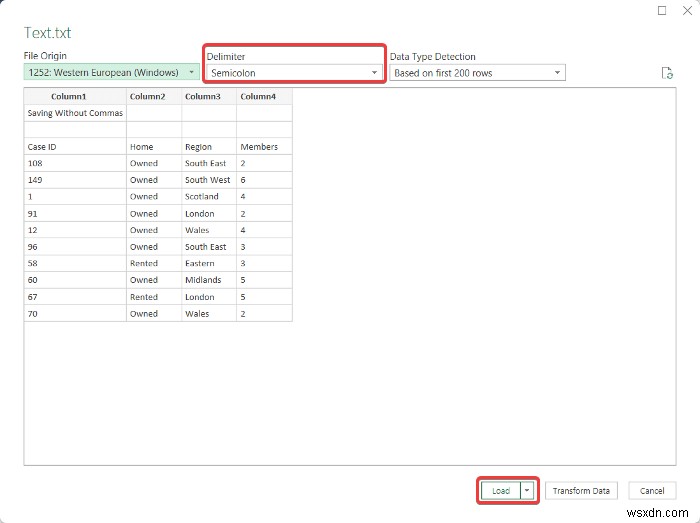Click the 'London' cell in row 91
The image size is (700, 523).
coord(209,214)
